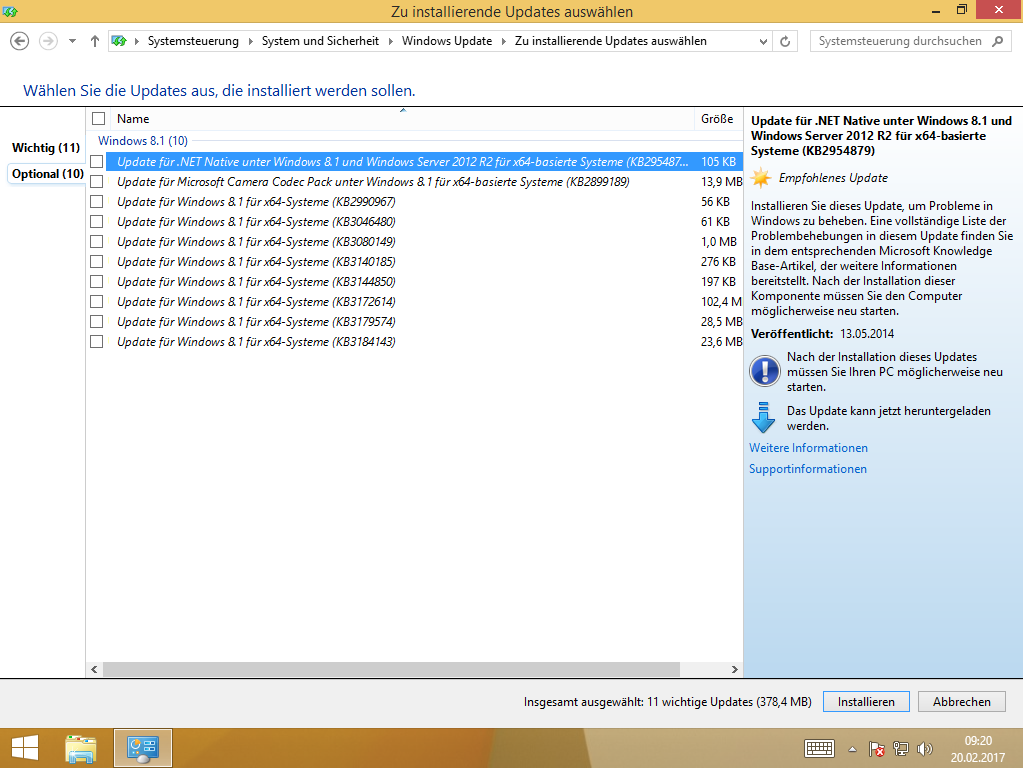
Task: Click the network tray icon
Action: [901, 749]
